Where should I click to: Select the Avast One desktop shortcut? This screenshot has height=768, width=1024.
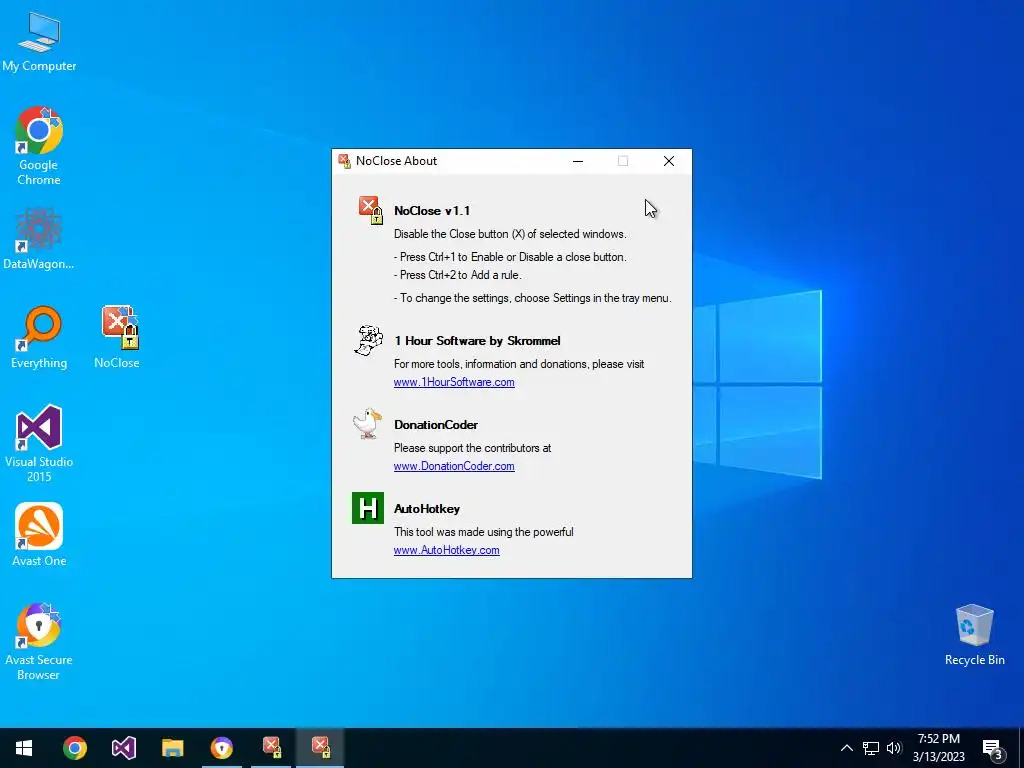[x=39, y=535]
